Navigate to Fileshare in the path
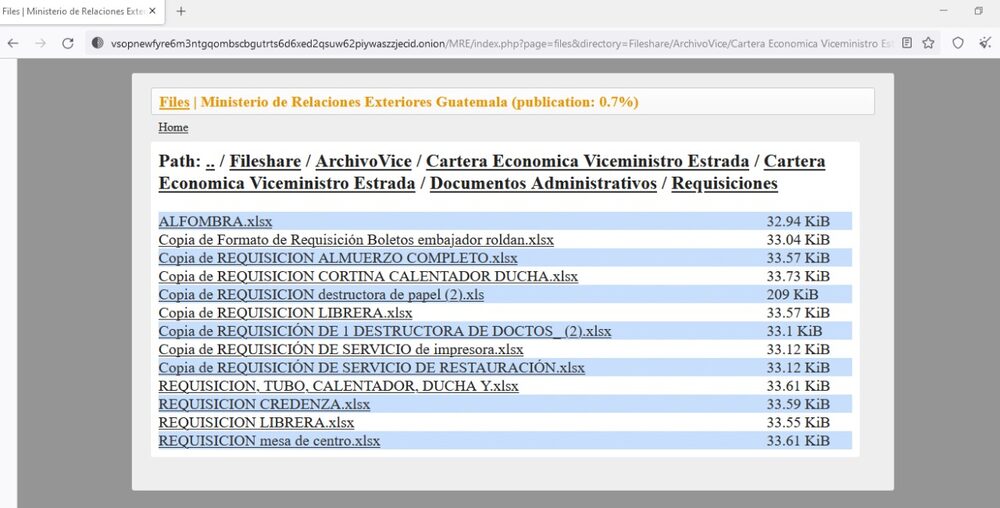This screenshot has height=508, width=1000. (265, 161)
